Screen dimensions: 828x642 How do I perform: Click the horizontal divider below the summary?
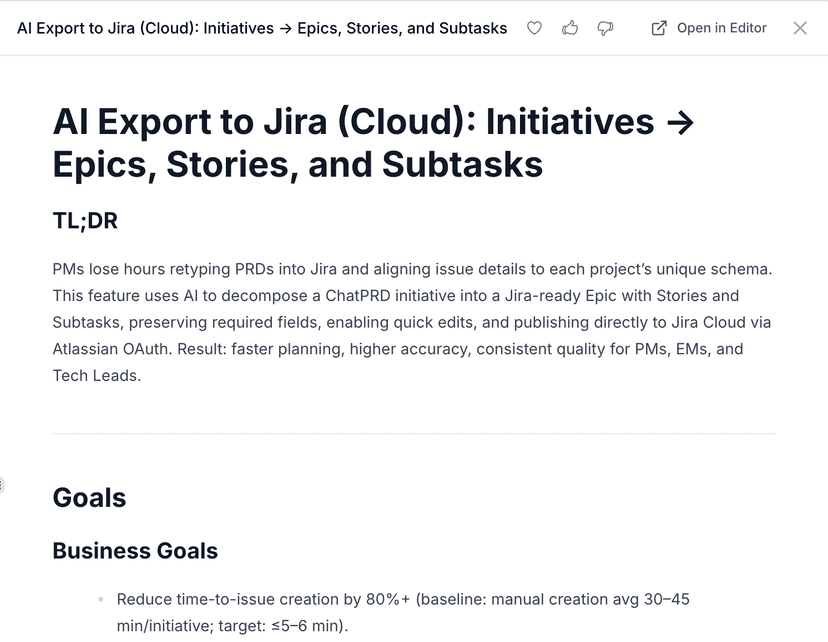point(414,432)
